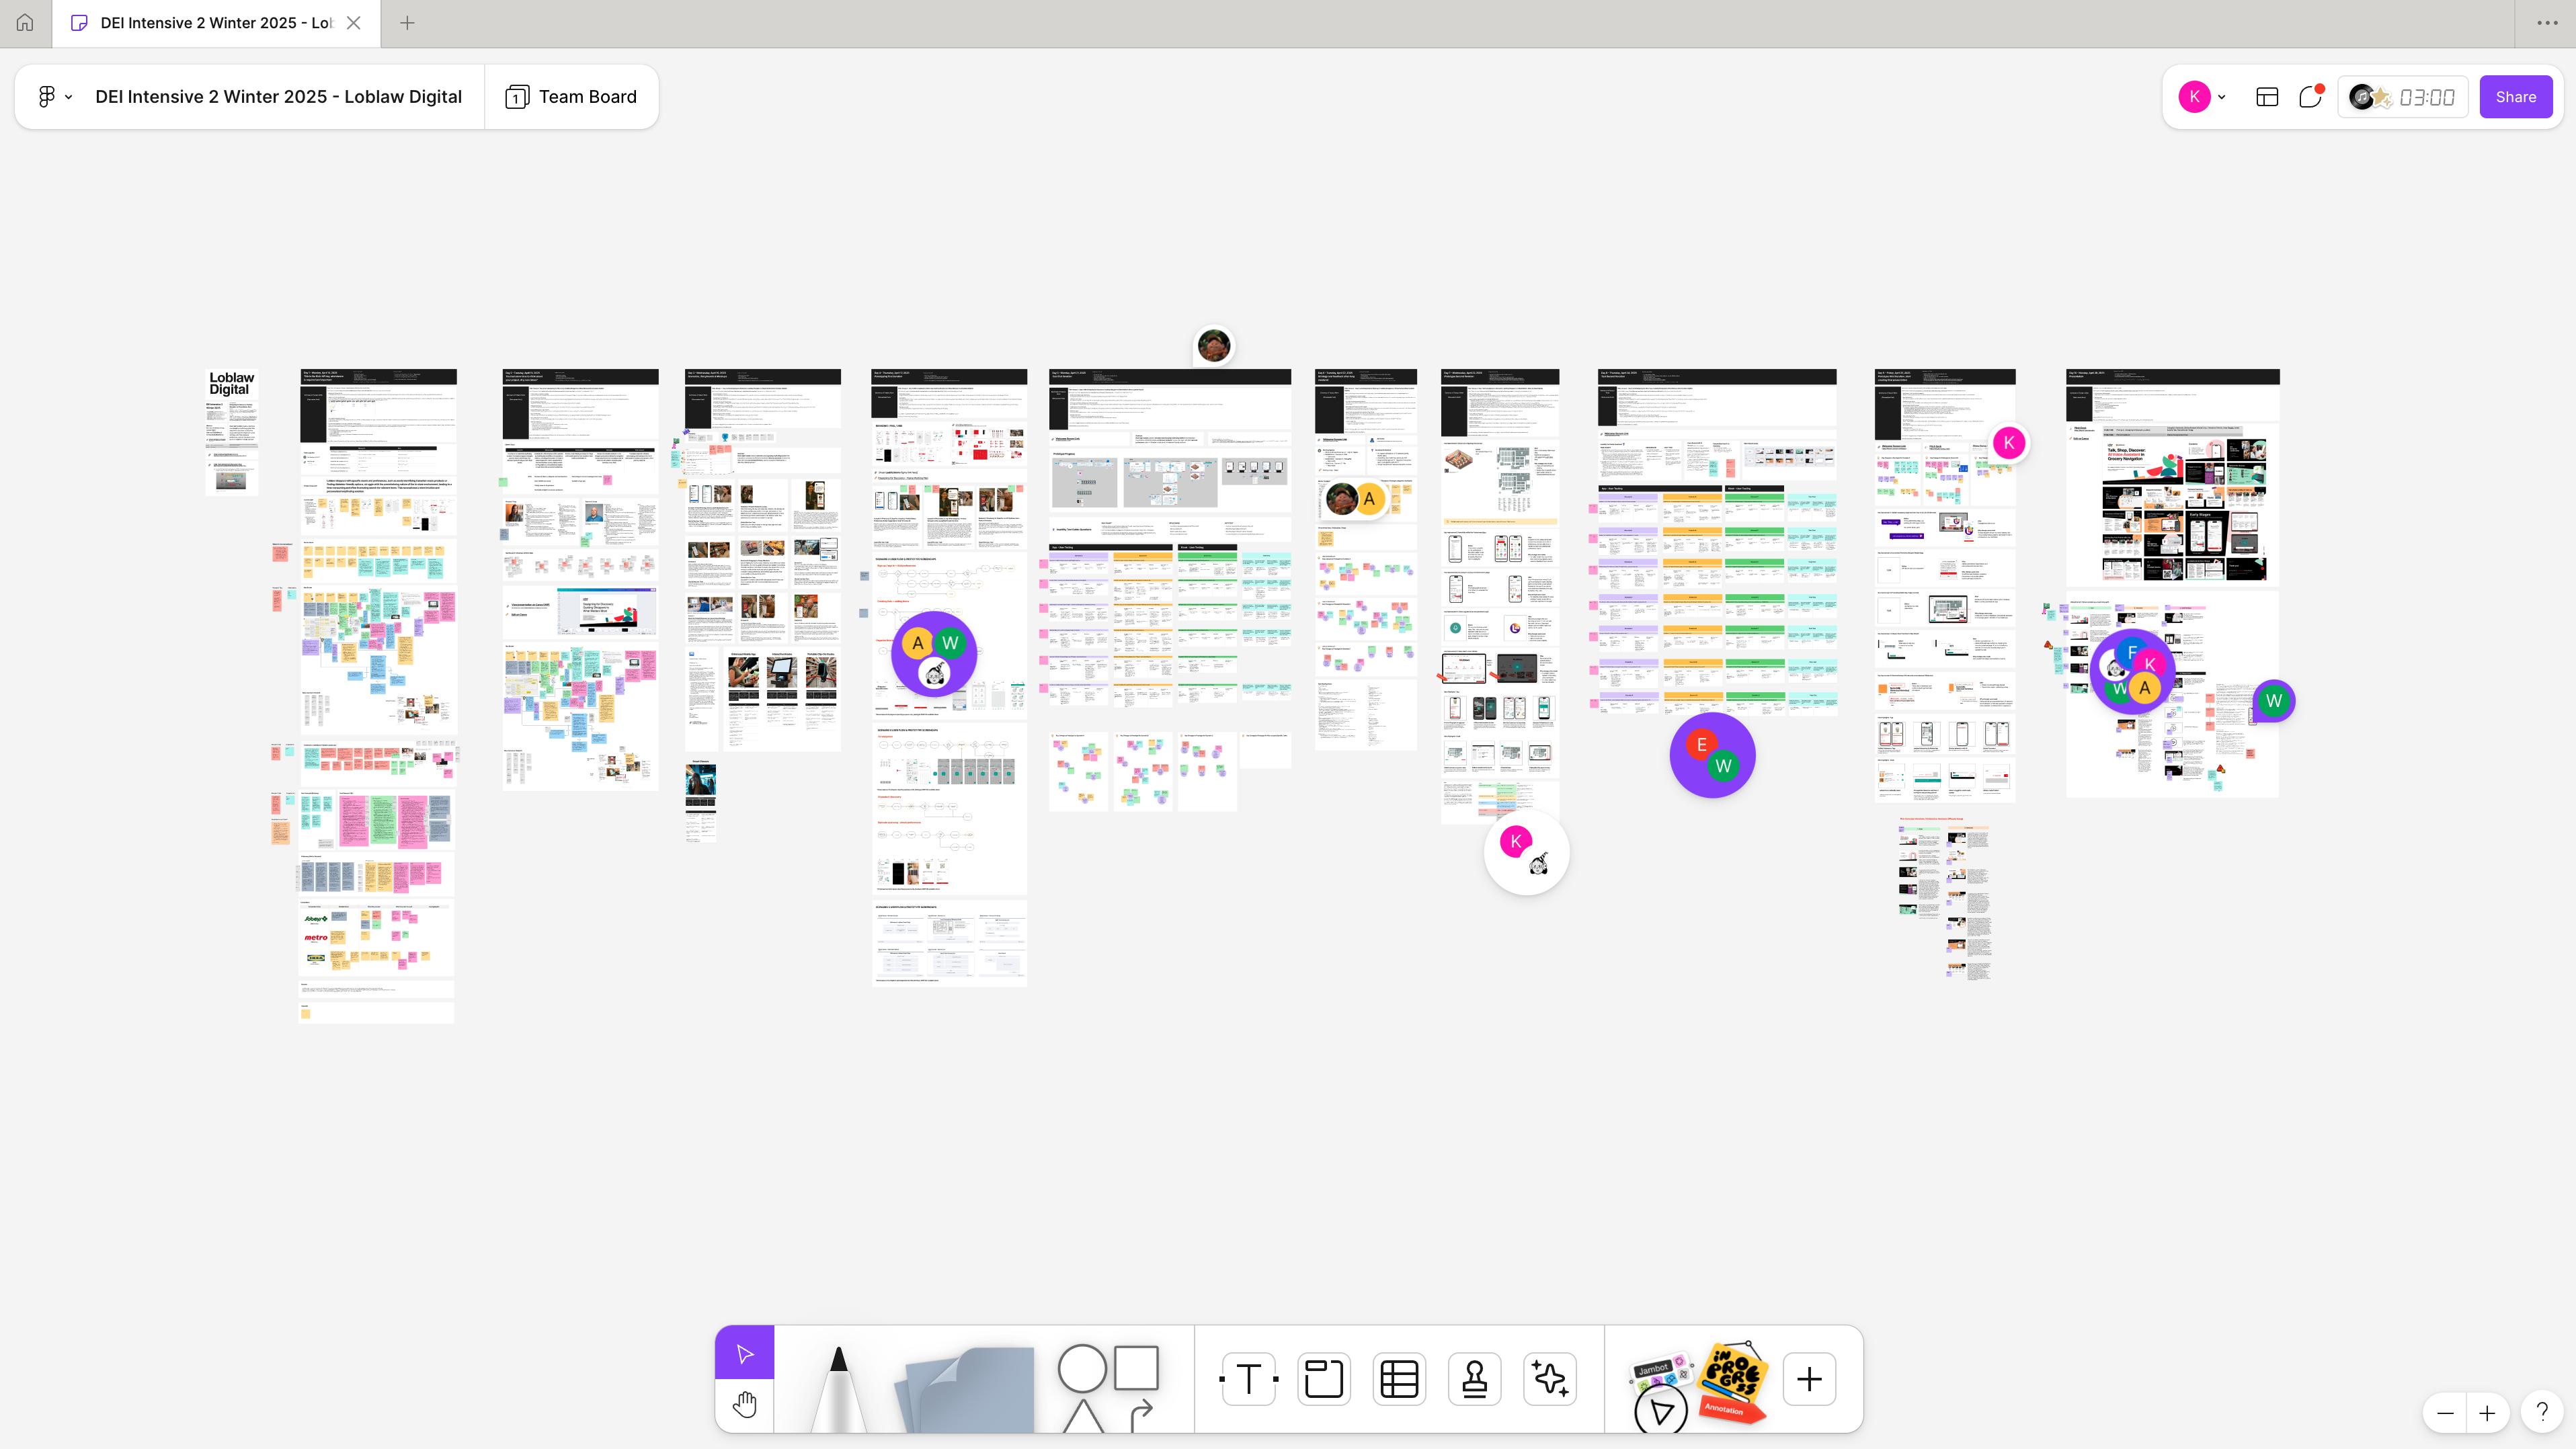Insert a Table from the toolbar
The height and width of the screenshot is (1449, 2576).
pos(1399,1379)
